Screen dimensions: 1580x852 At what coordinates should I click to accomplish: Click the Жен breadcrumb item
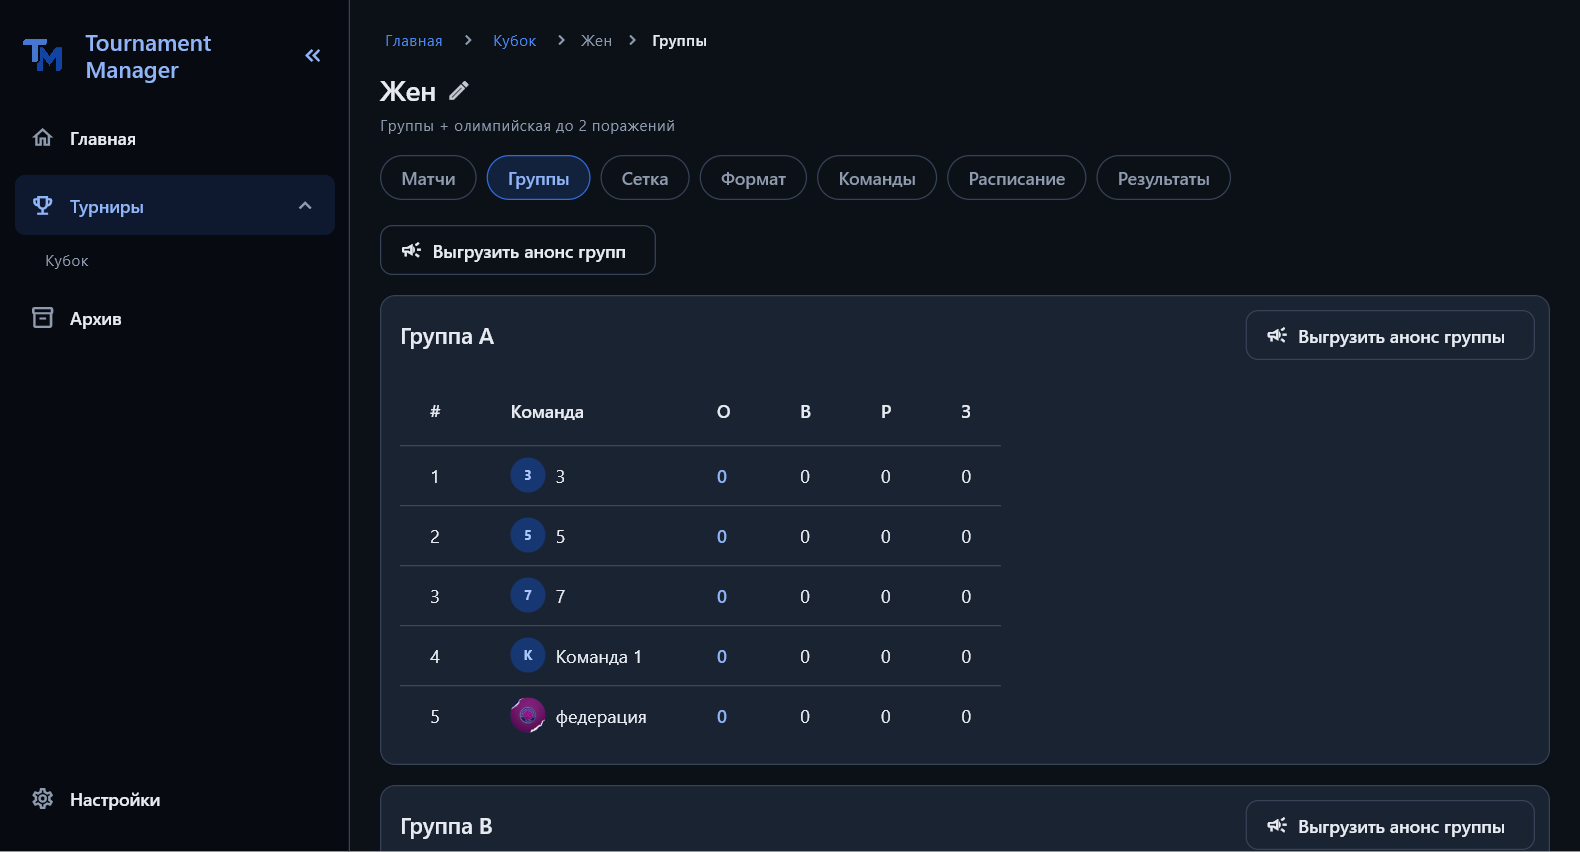596,41
